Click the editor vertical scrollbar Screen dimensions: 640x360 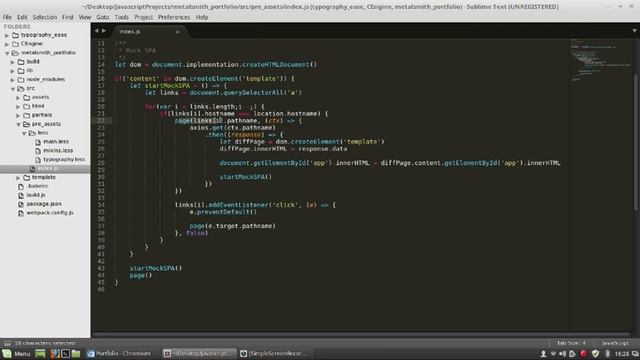coord(636,143)
